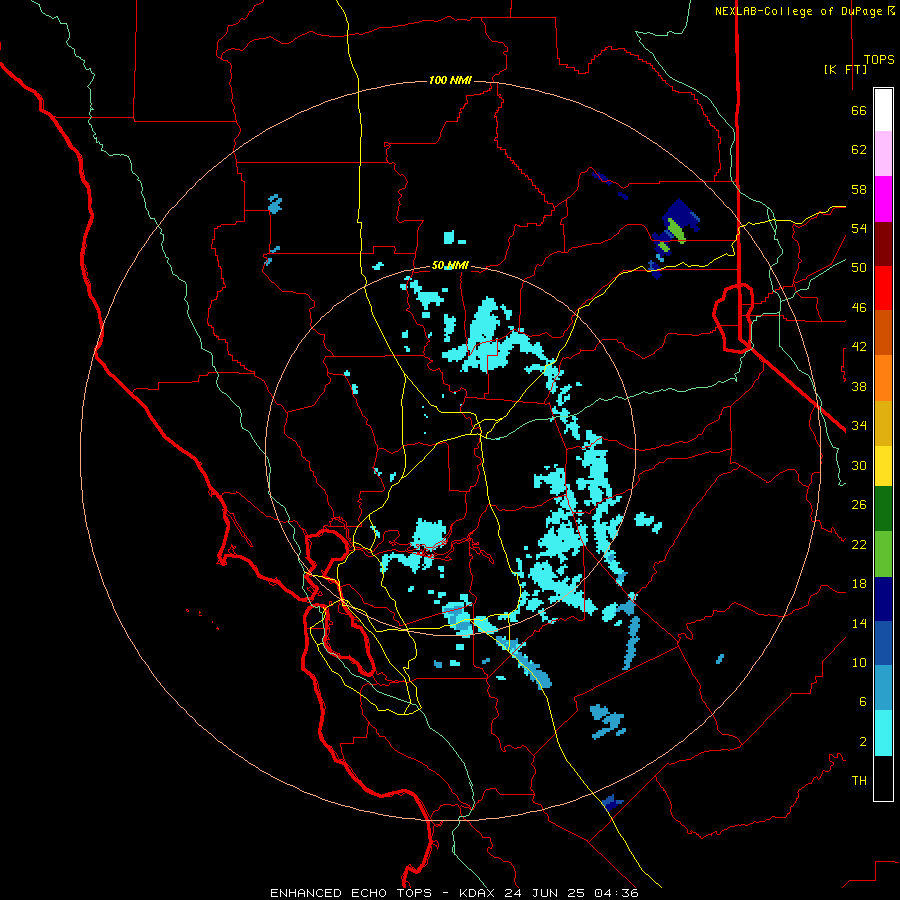Click the 50 NMI range ring label
Viewport: 900px width, 900px height.
[x=450, y=265]
